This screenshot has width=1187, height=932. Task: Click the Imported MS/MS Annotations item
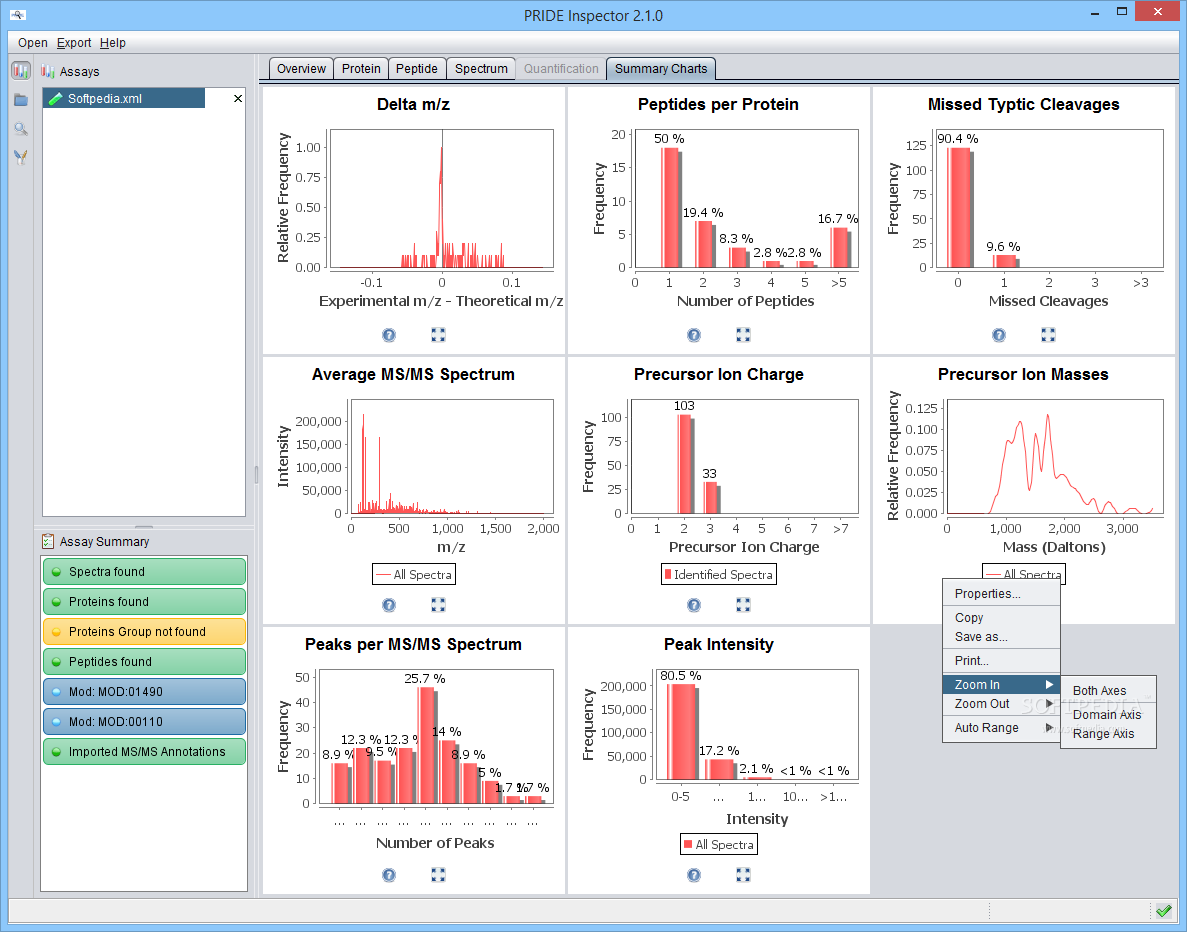click(145, 752)
